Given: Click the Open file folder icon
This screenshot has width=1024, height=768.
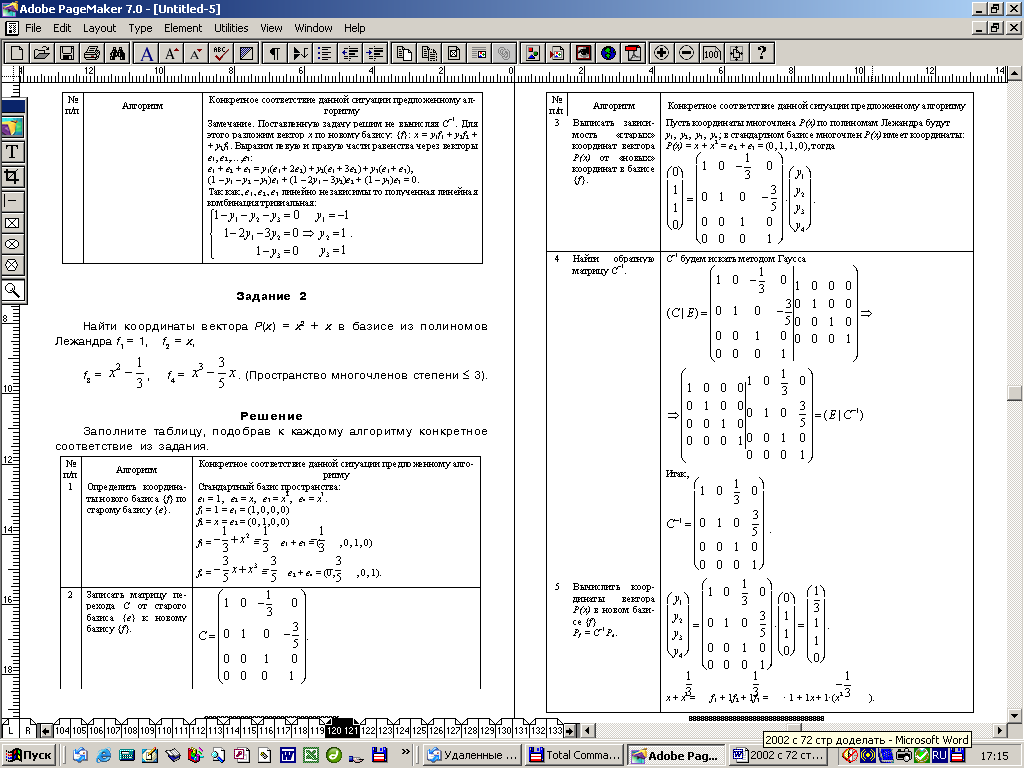Looking at the screenshot, I should click(x=42, y=53).
